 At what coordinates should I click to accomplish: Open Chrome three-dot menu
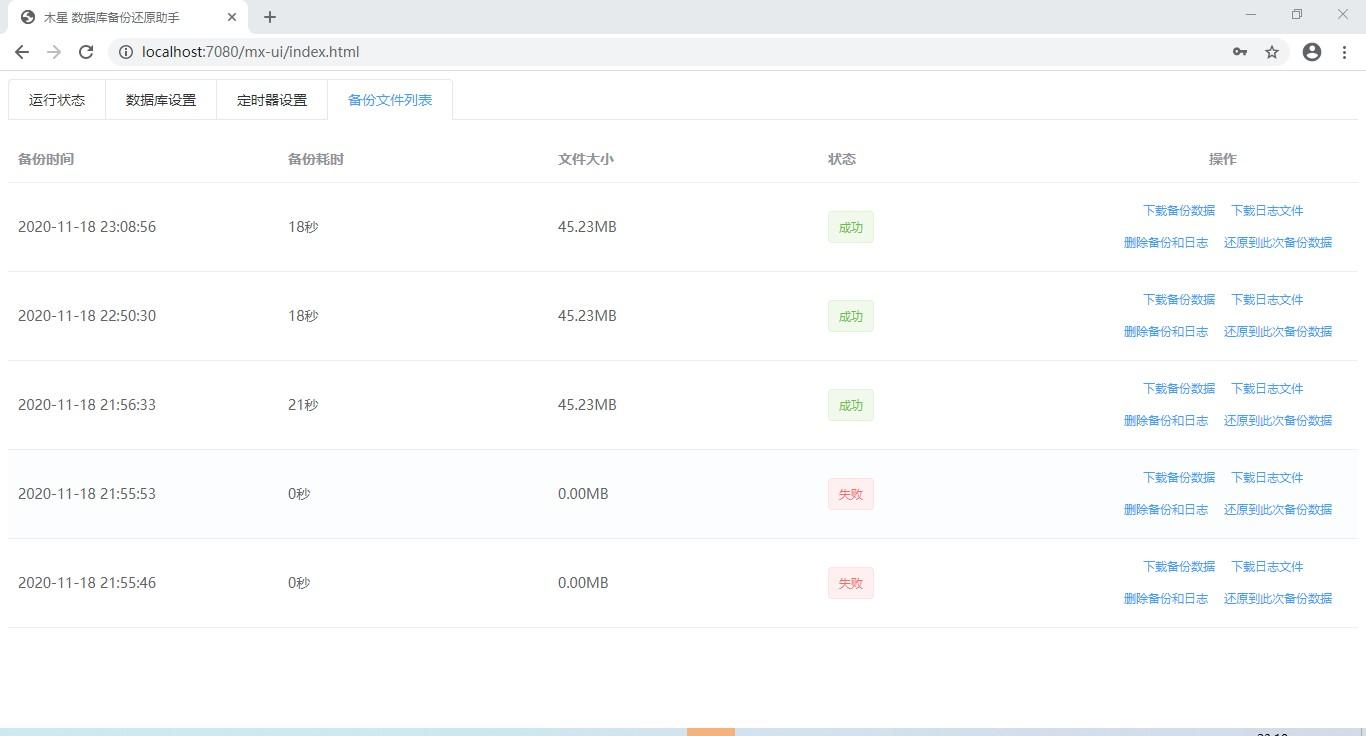(1344, 52)
